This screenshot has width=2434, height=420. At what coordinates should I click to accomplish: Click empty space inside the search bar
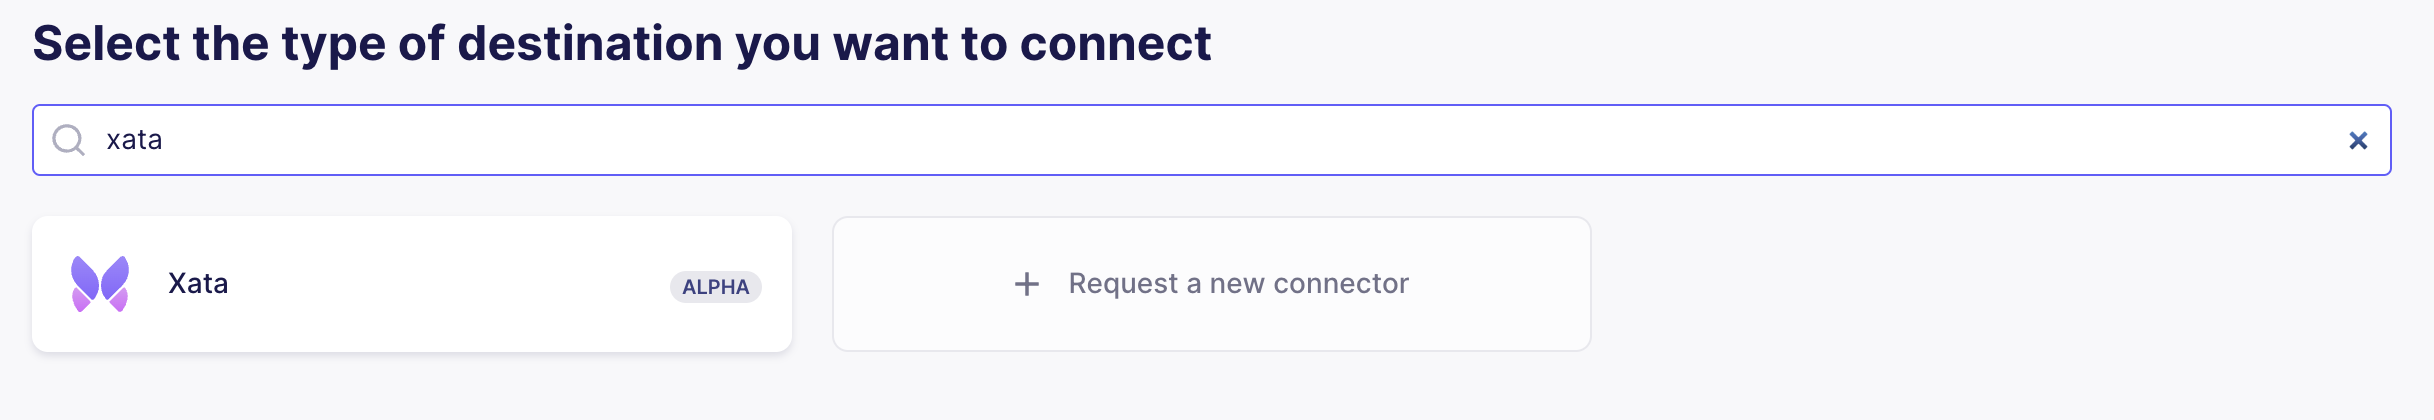[x=1250, y=140]
